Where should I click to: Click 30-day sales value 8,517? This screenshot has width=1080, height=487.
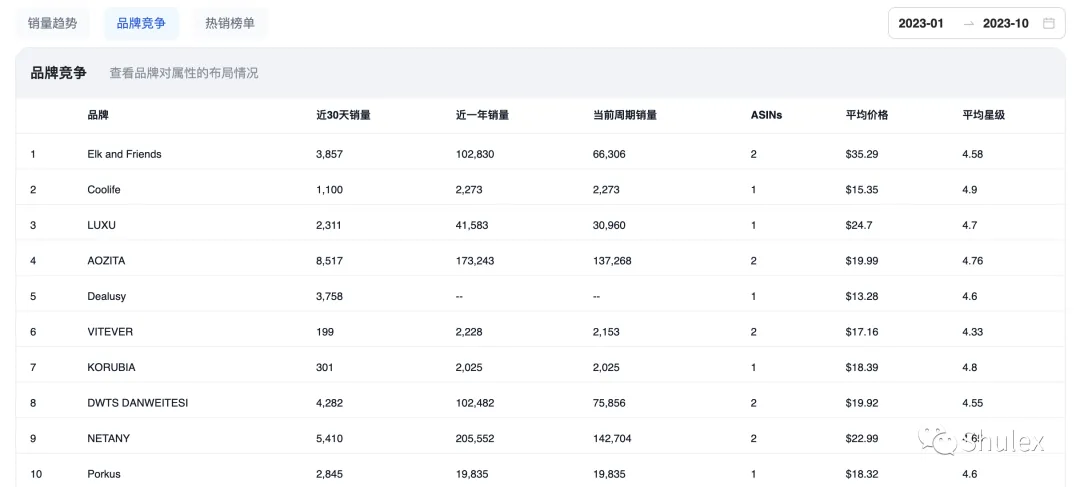(x=329, y=261)
